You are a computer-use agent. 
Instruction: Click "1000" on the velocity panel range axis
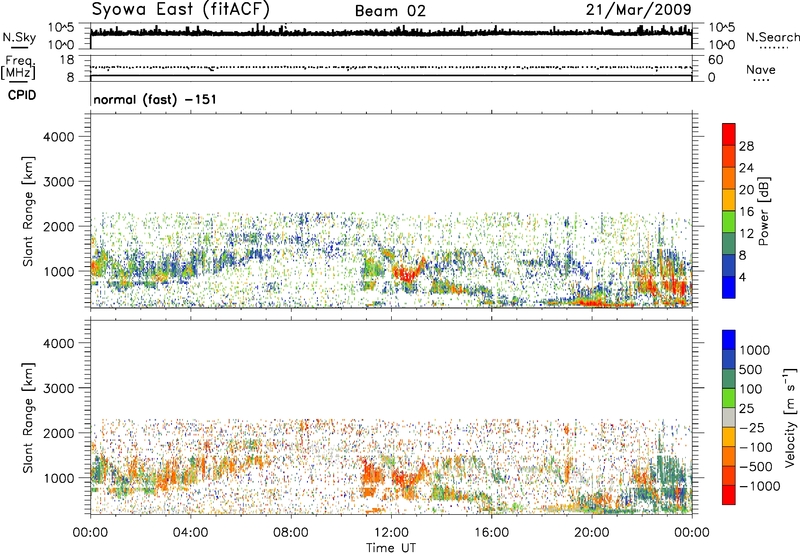click(x=59, y=478)
